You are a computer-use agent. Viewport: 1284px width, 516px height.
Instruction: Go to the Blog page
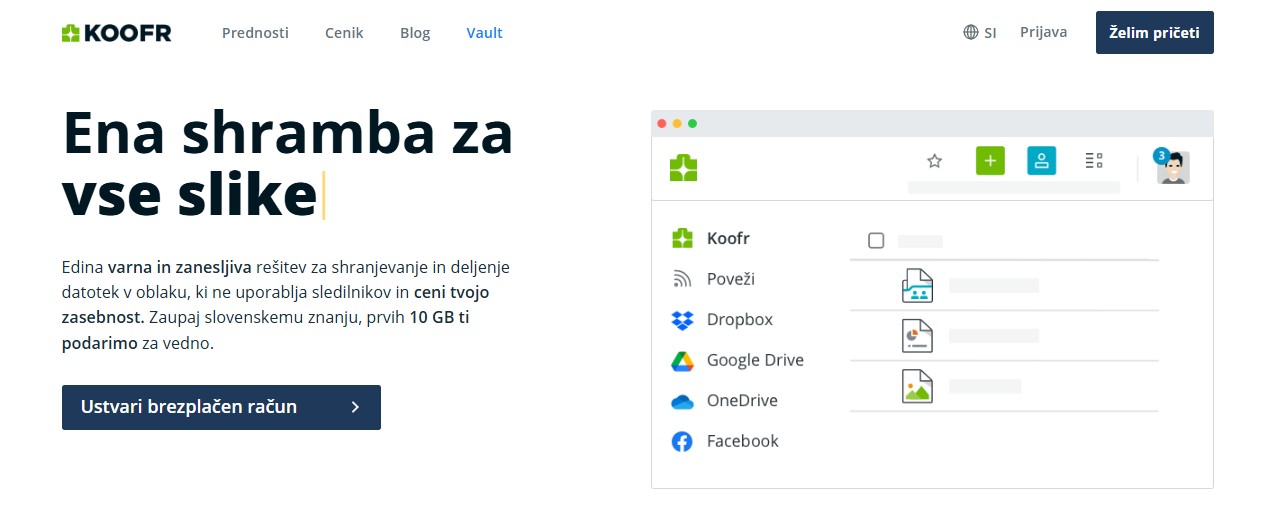415,33
